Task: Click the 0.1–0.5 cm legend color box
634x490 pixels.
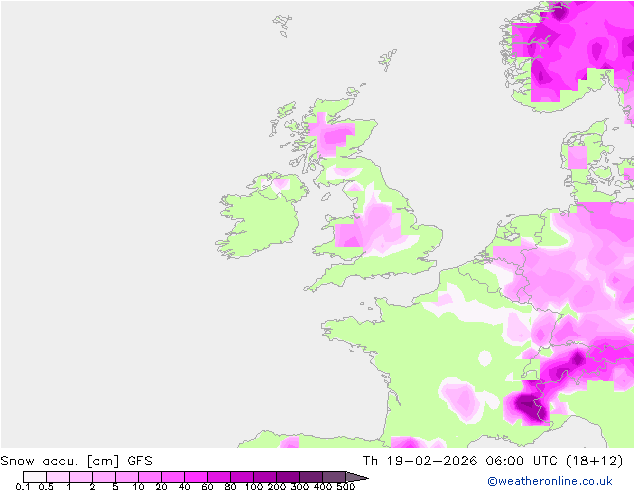Action: coord(35,477)
